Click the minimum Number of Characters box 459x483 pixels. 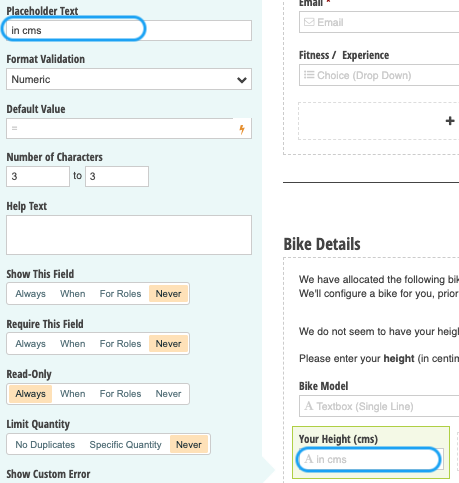(38, 176)
